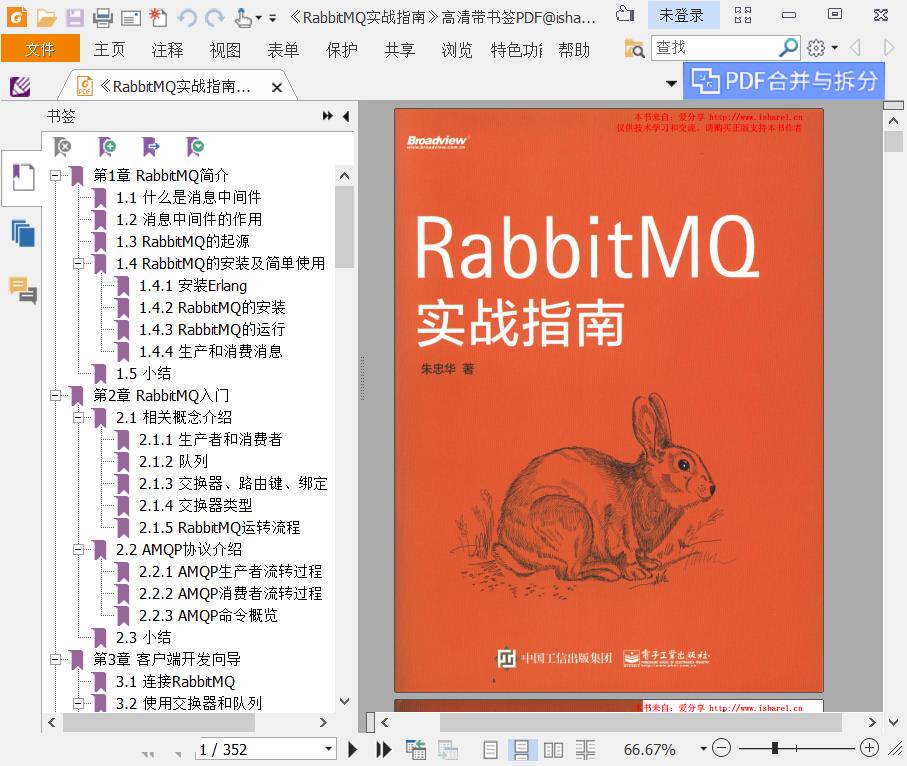
Task: Click the zoom out minus button
Action: click(721, 748)
